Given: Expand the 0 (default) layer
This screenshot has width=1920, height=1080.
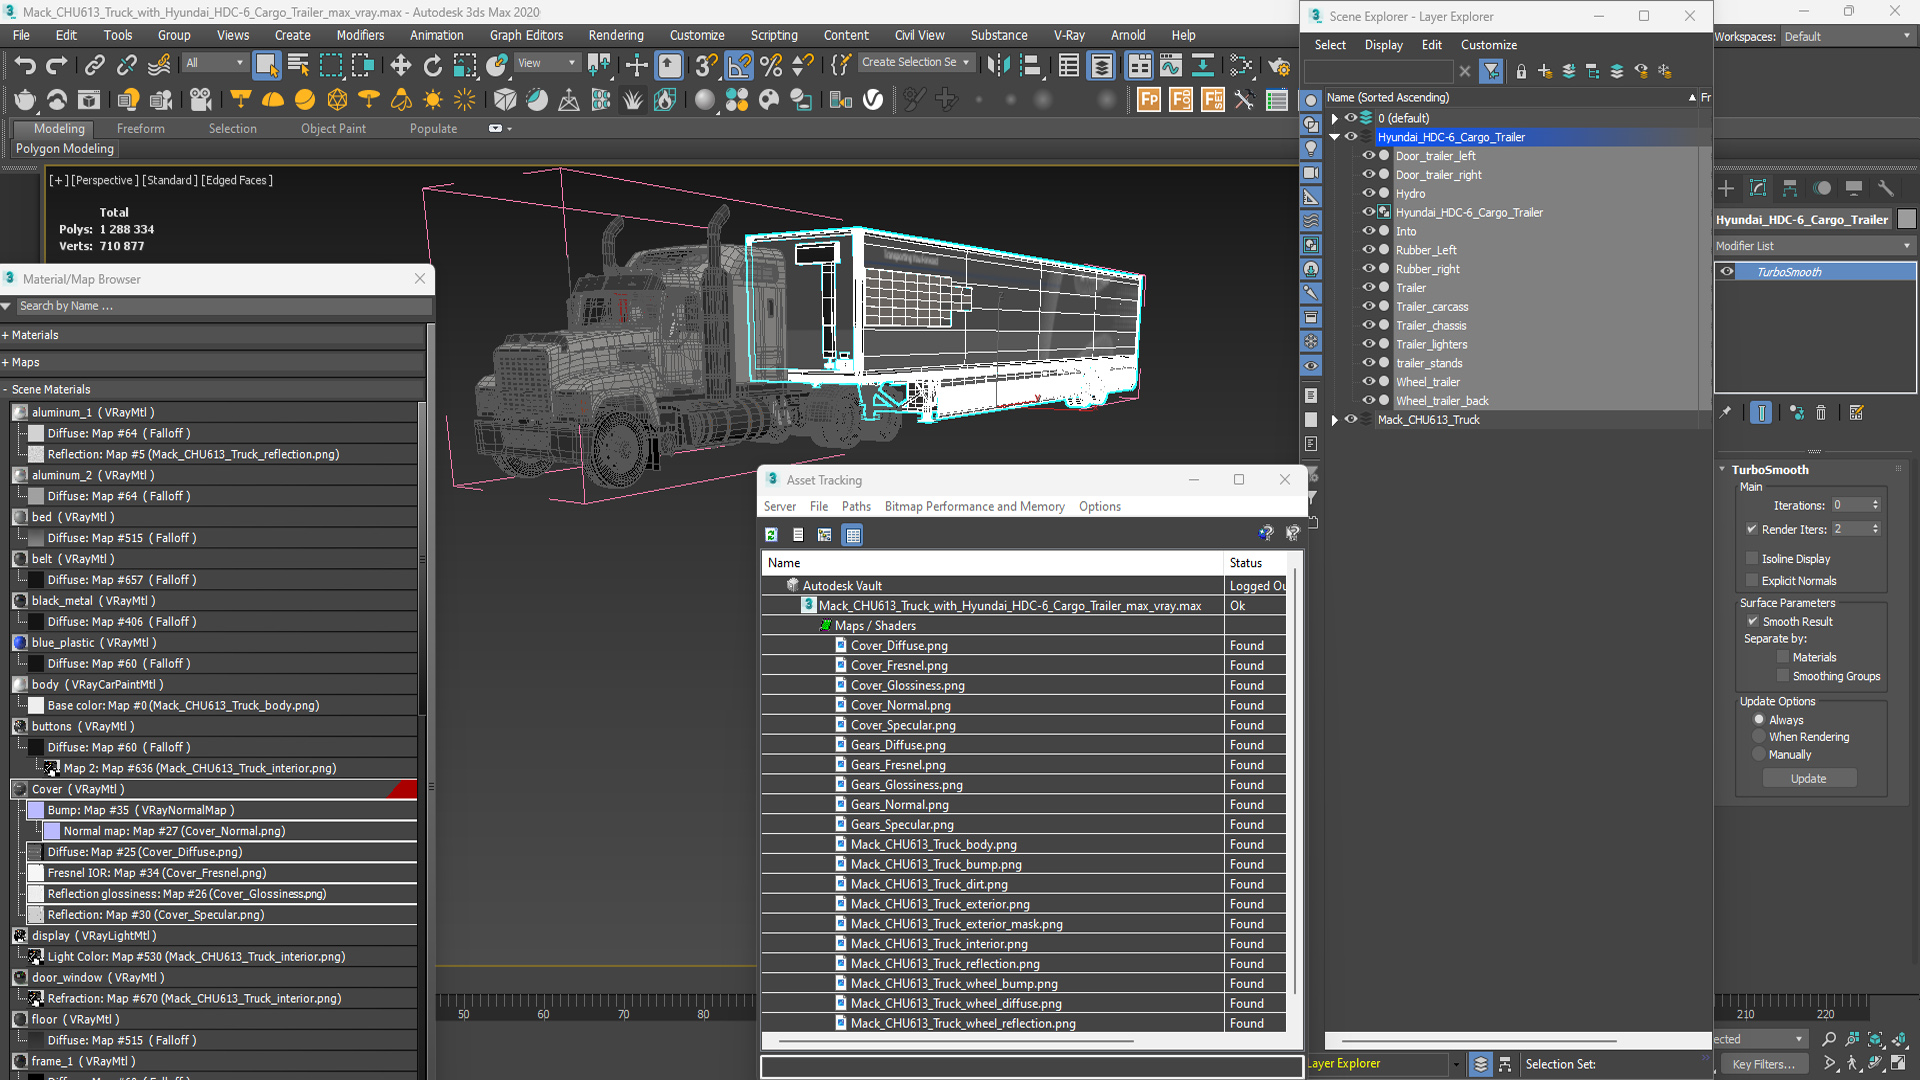Looking at the screenshot, I should click(x=1335, y=118).
